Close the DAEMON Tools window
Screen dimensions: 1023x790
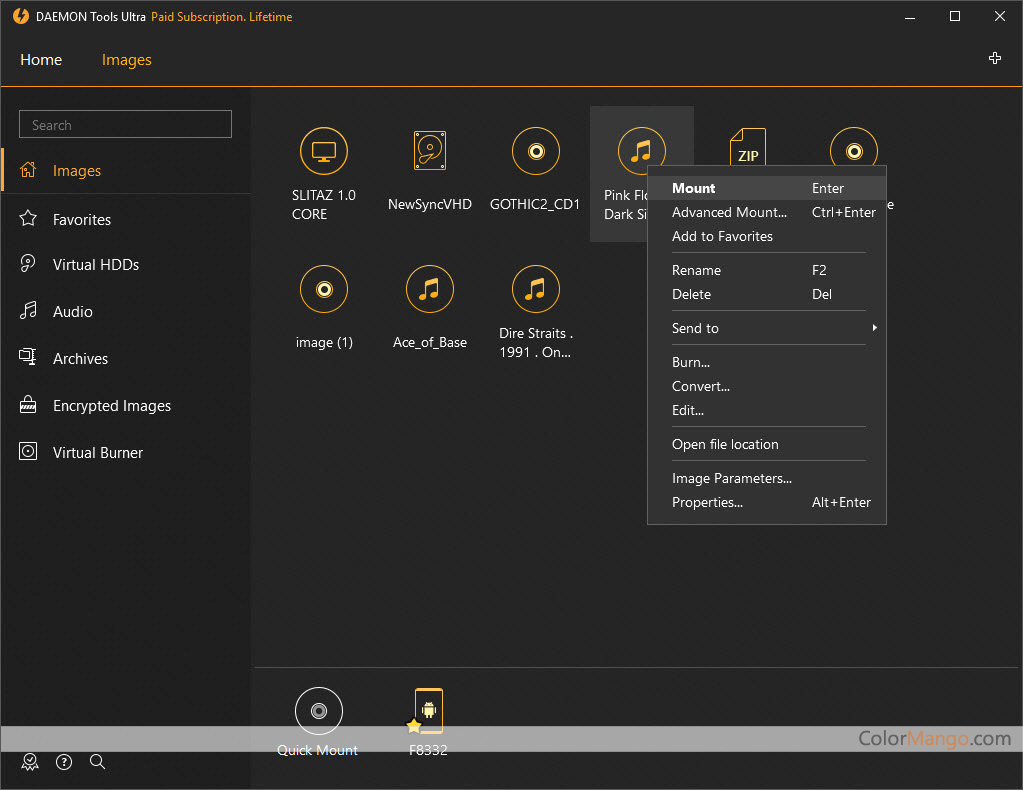1000,16
